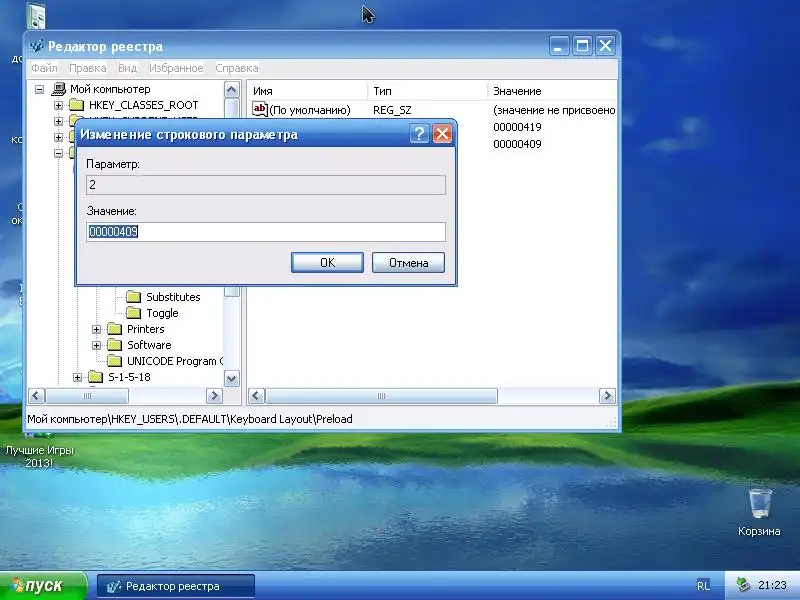Screen dimensions: 800x600
Task: Select the S-1-5-18 folder icon
Action: click(95, 377)
